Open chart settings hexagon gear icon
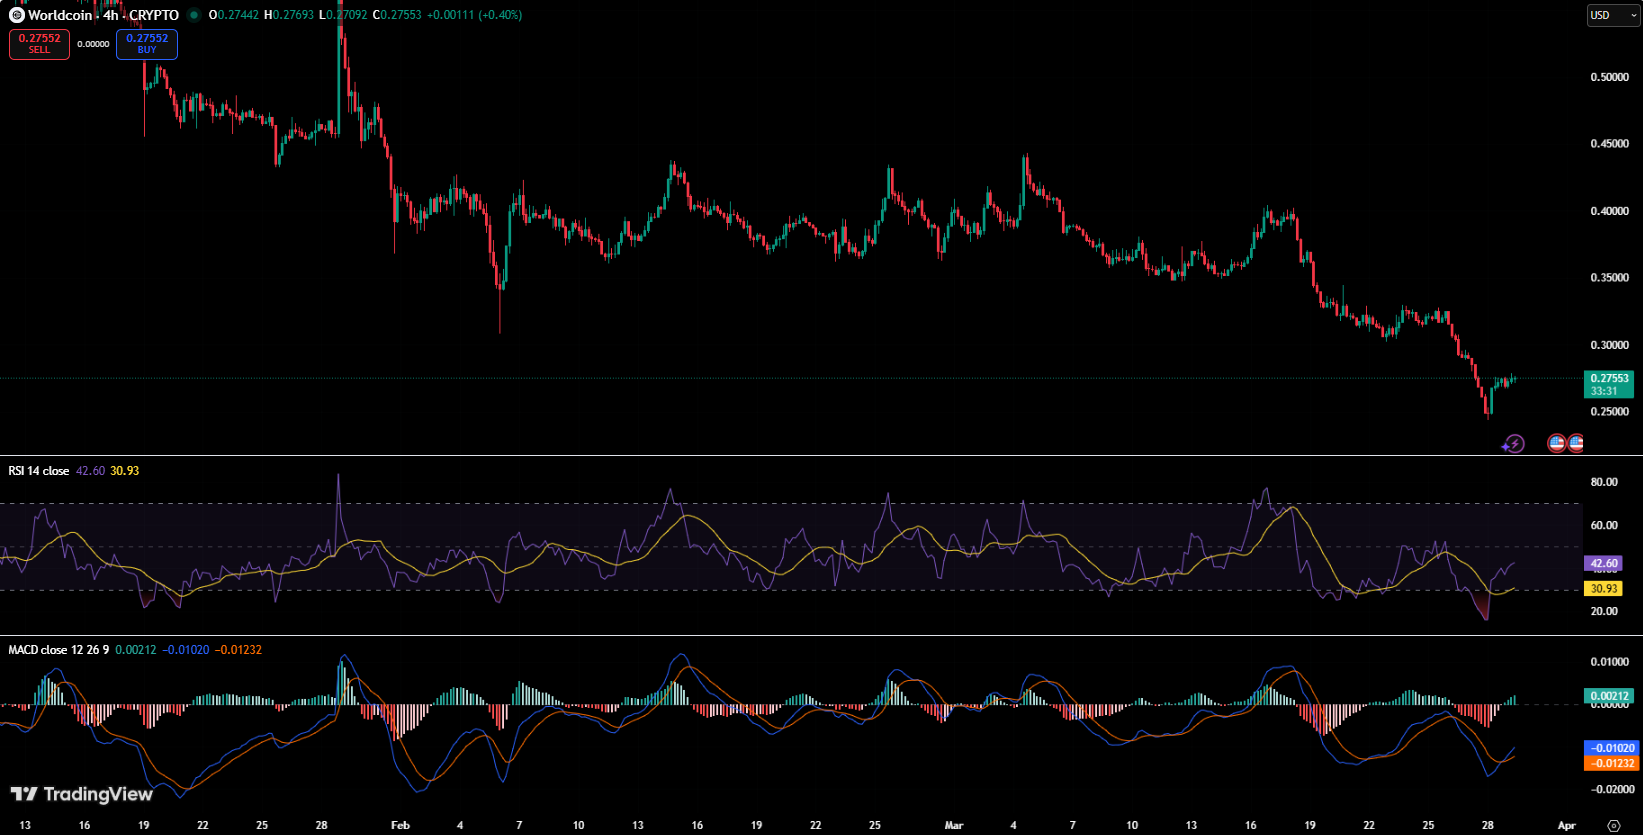The image size is (1643, 835). [1613, 825]
